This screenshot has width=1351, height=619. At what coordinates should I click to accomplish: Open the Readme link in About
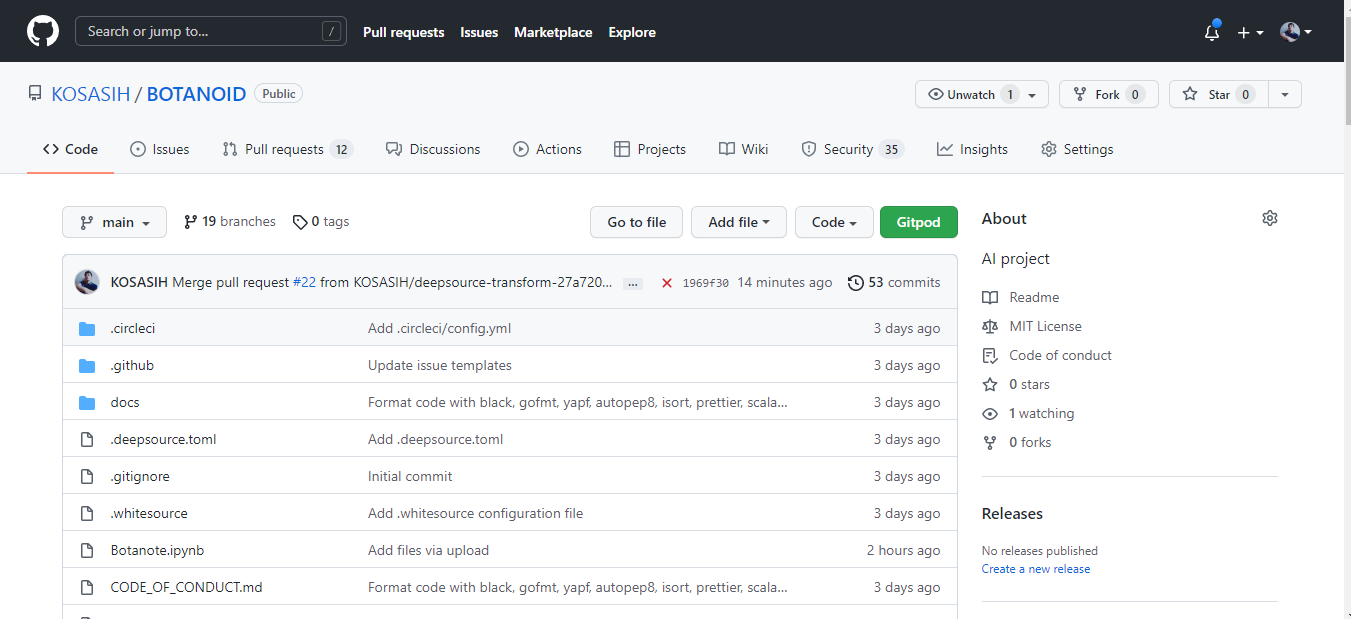click(x=1021, y=297)
